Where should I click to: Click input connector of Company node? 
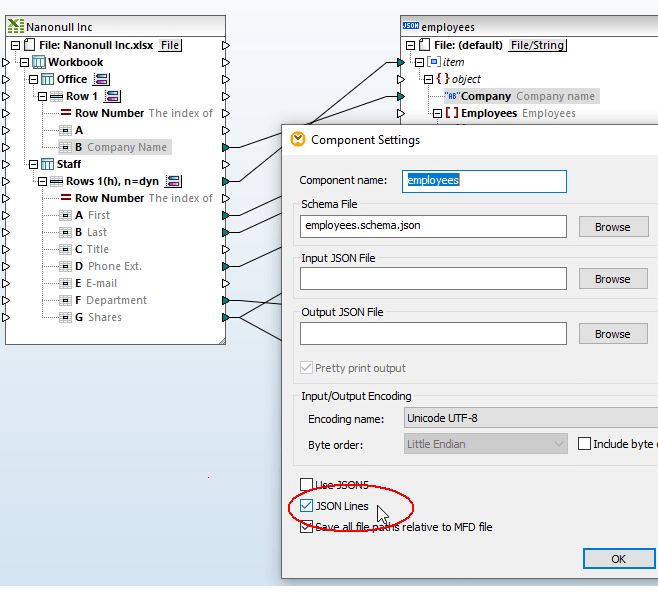click(x=400, y=96)
